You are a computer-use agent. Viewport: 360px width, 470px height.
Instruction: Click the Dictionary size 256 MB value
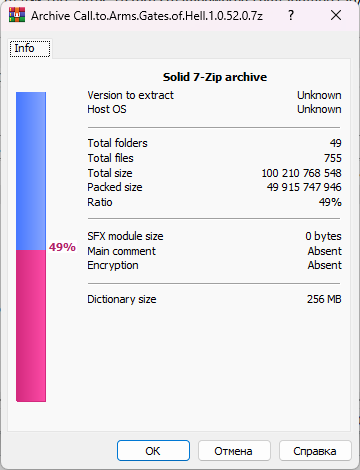tap(324, 299)
